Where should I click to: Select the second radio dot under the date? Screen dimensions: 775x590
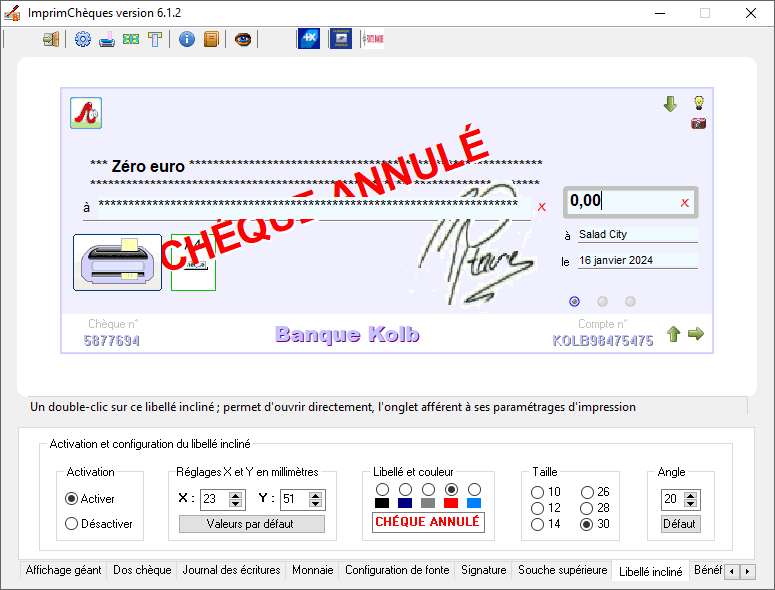(x=602, y=301)
